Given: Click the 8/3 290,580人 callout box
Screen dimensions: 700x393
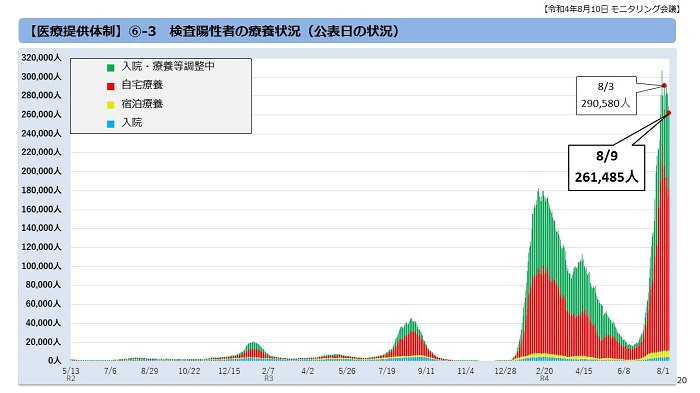Looking at the screenshot, I should (x=606, y=96).
